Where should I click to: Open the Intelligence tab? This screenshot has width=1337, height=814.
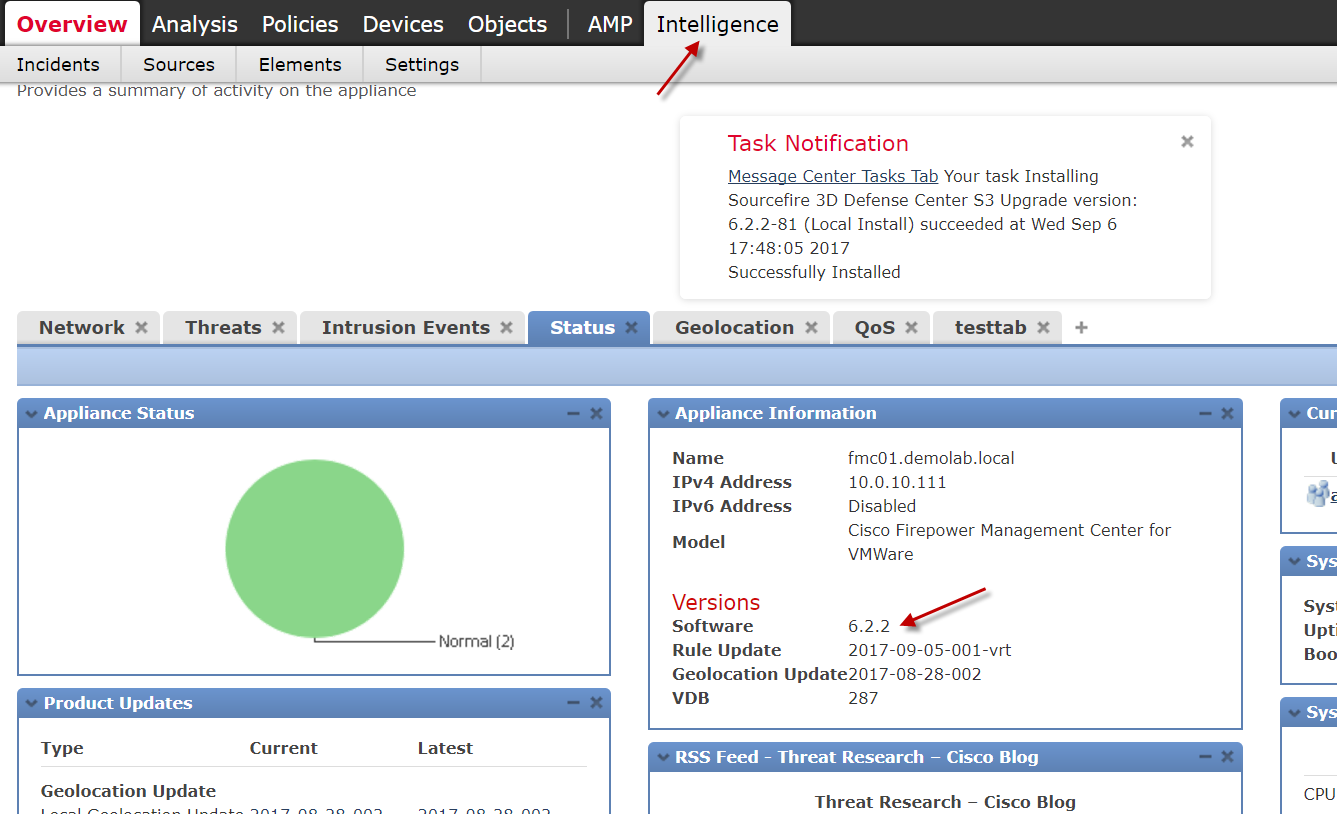[717, 24]
